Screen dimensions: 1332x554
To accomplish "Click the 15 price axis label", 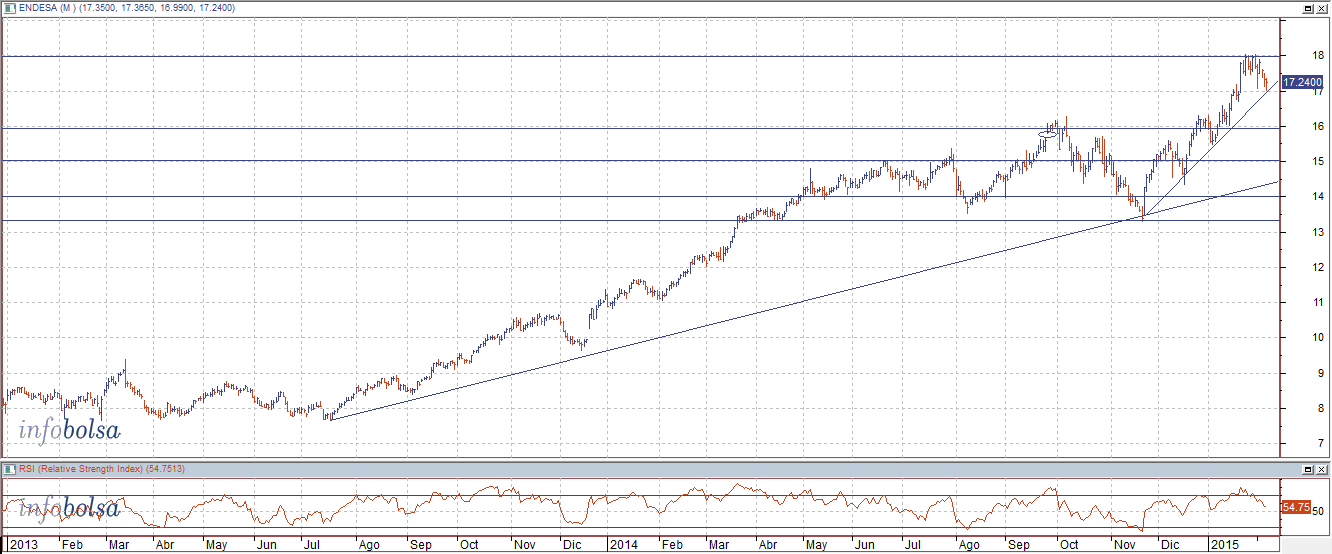I will coord(1319,161).
